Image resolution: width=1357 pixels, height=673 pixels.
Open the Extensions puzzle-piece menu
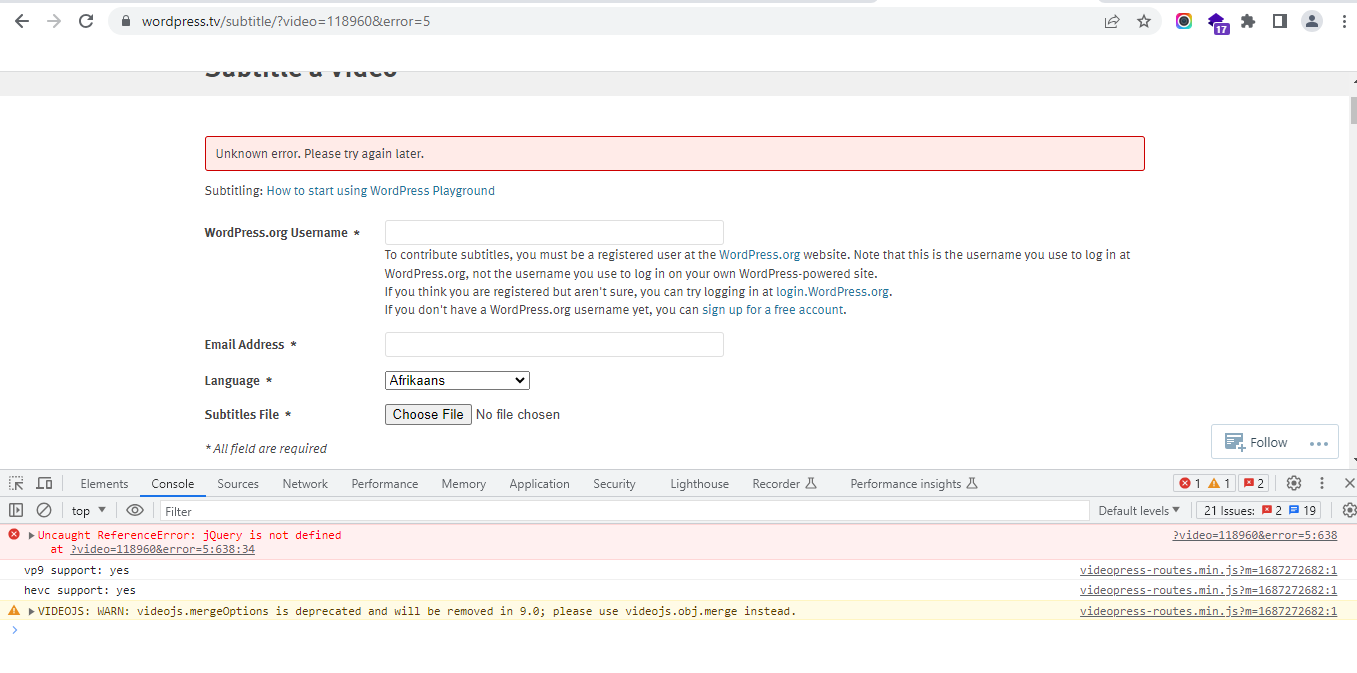[x=1248, y=21]
